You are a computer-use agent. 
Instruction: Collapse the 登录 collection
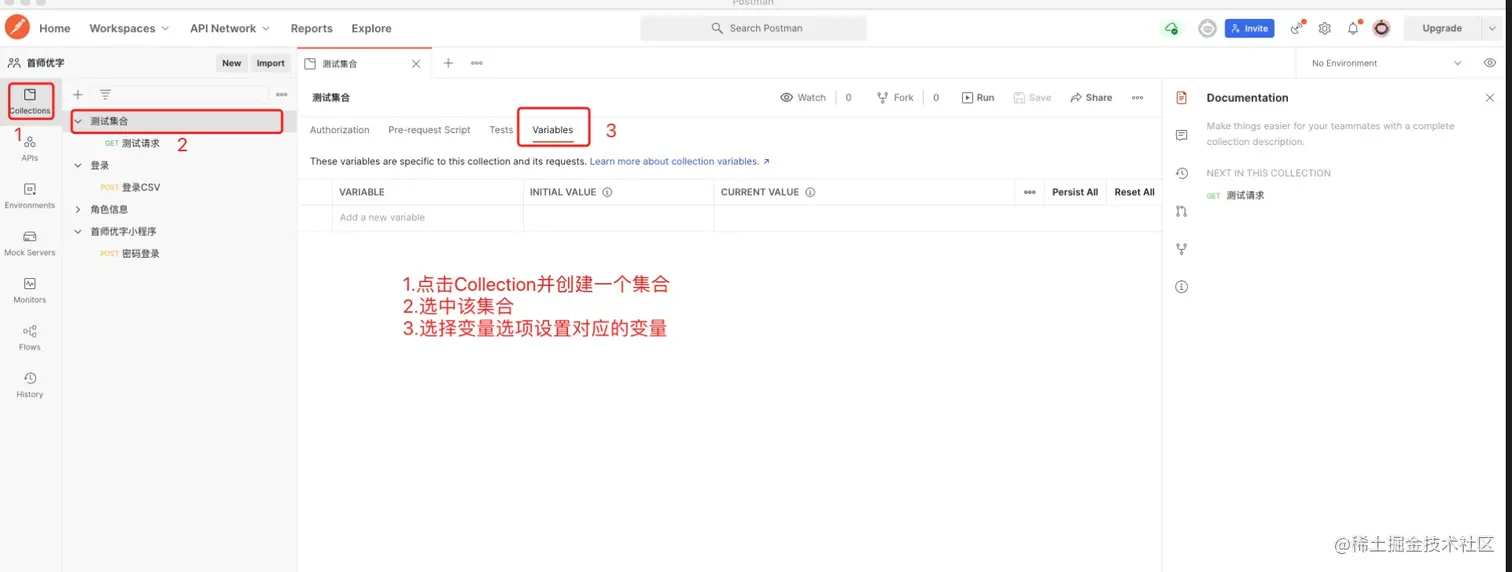(78, 165)
